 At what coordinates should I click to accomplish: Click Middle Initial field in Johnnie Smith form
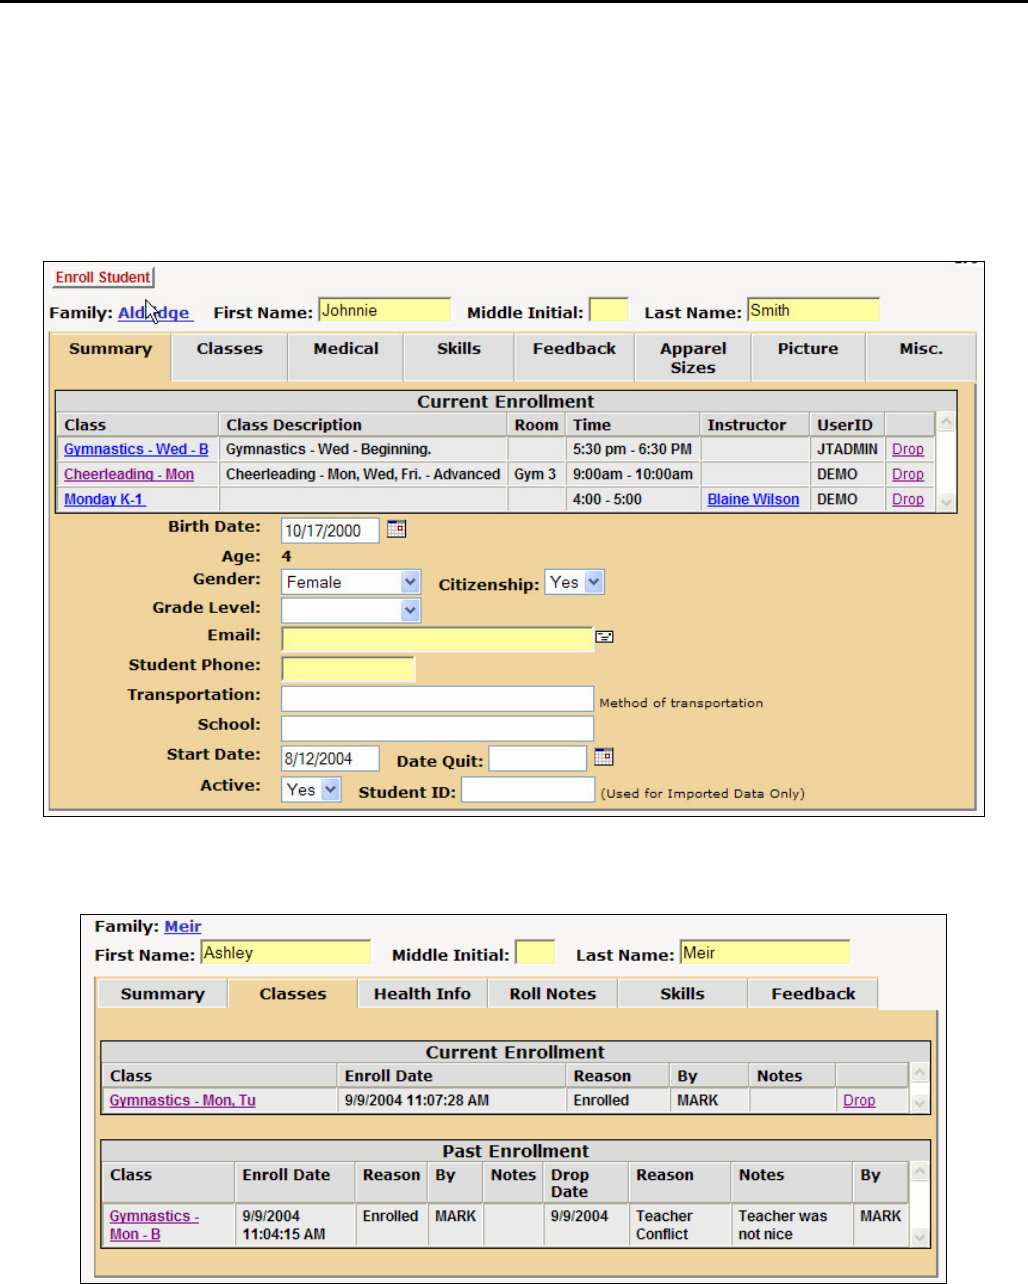tap(609, 311)
